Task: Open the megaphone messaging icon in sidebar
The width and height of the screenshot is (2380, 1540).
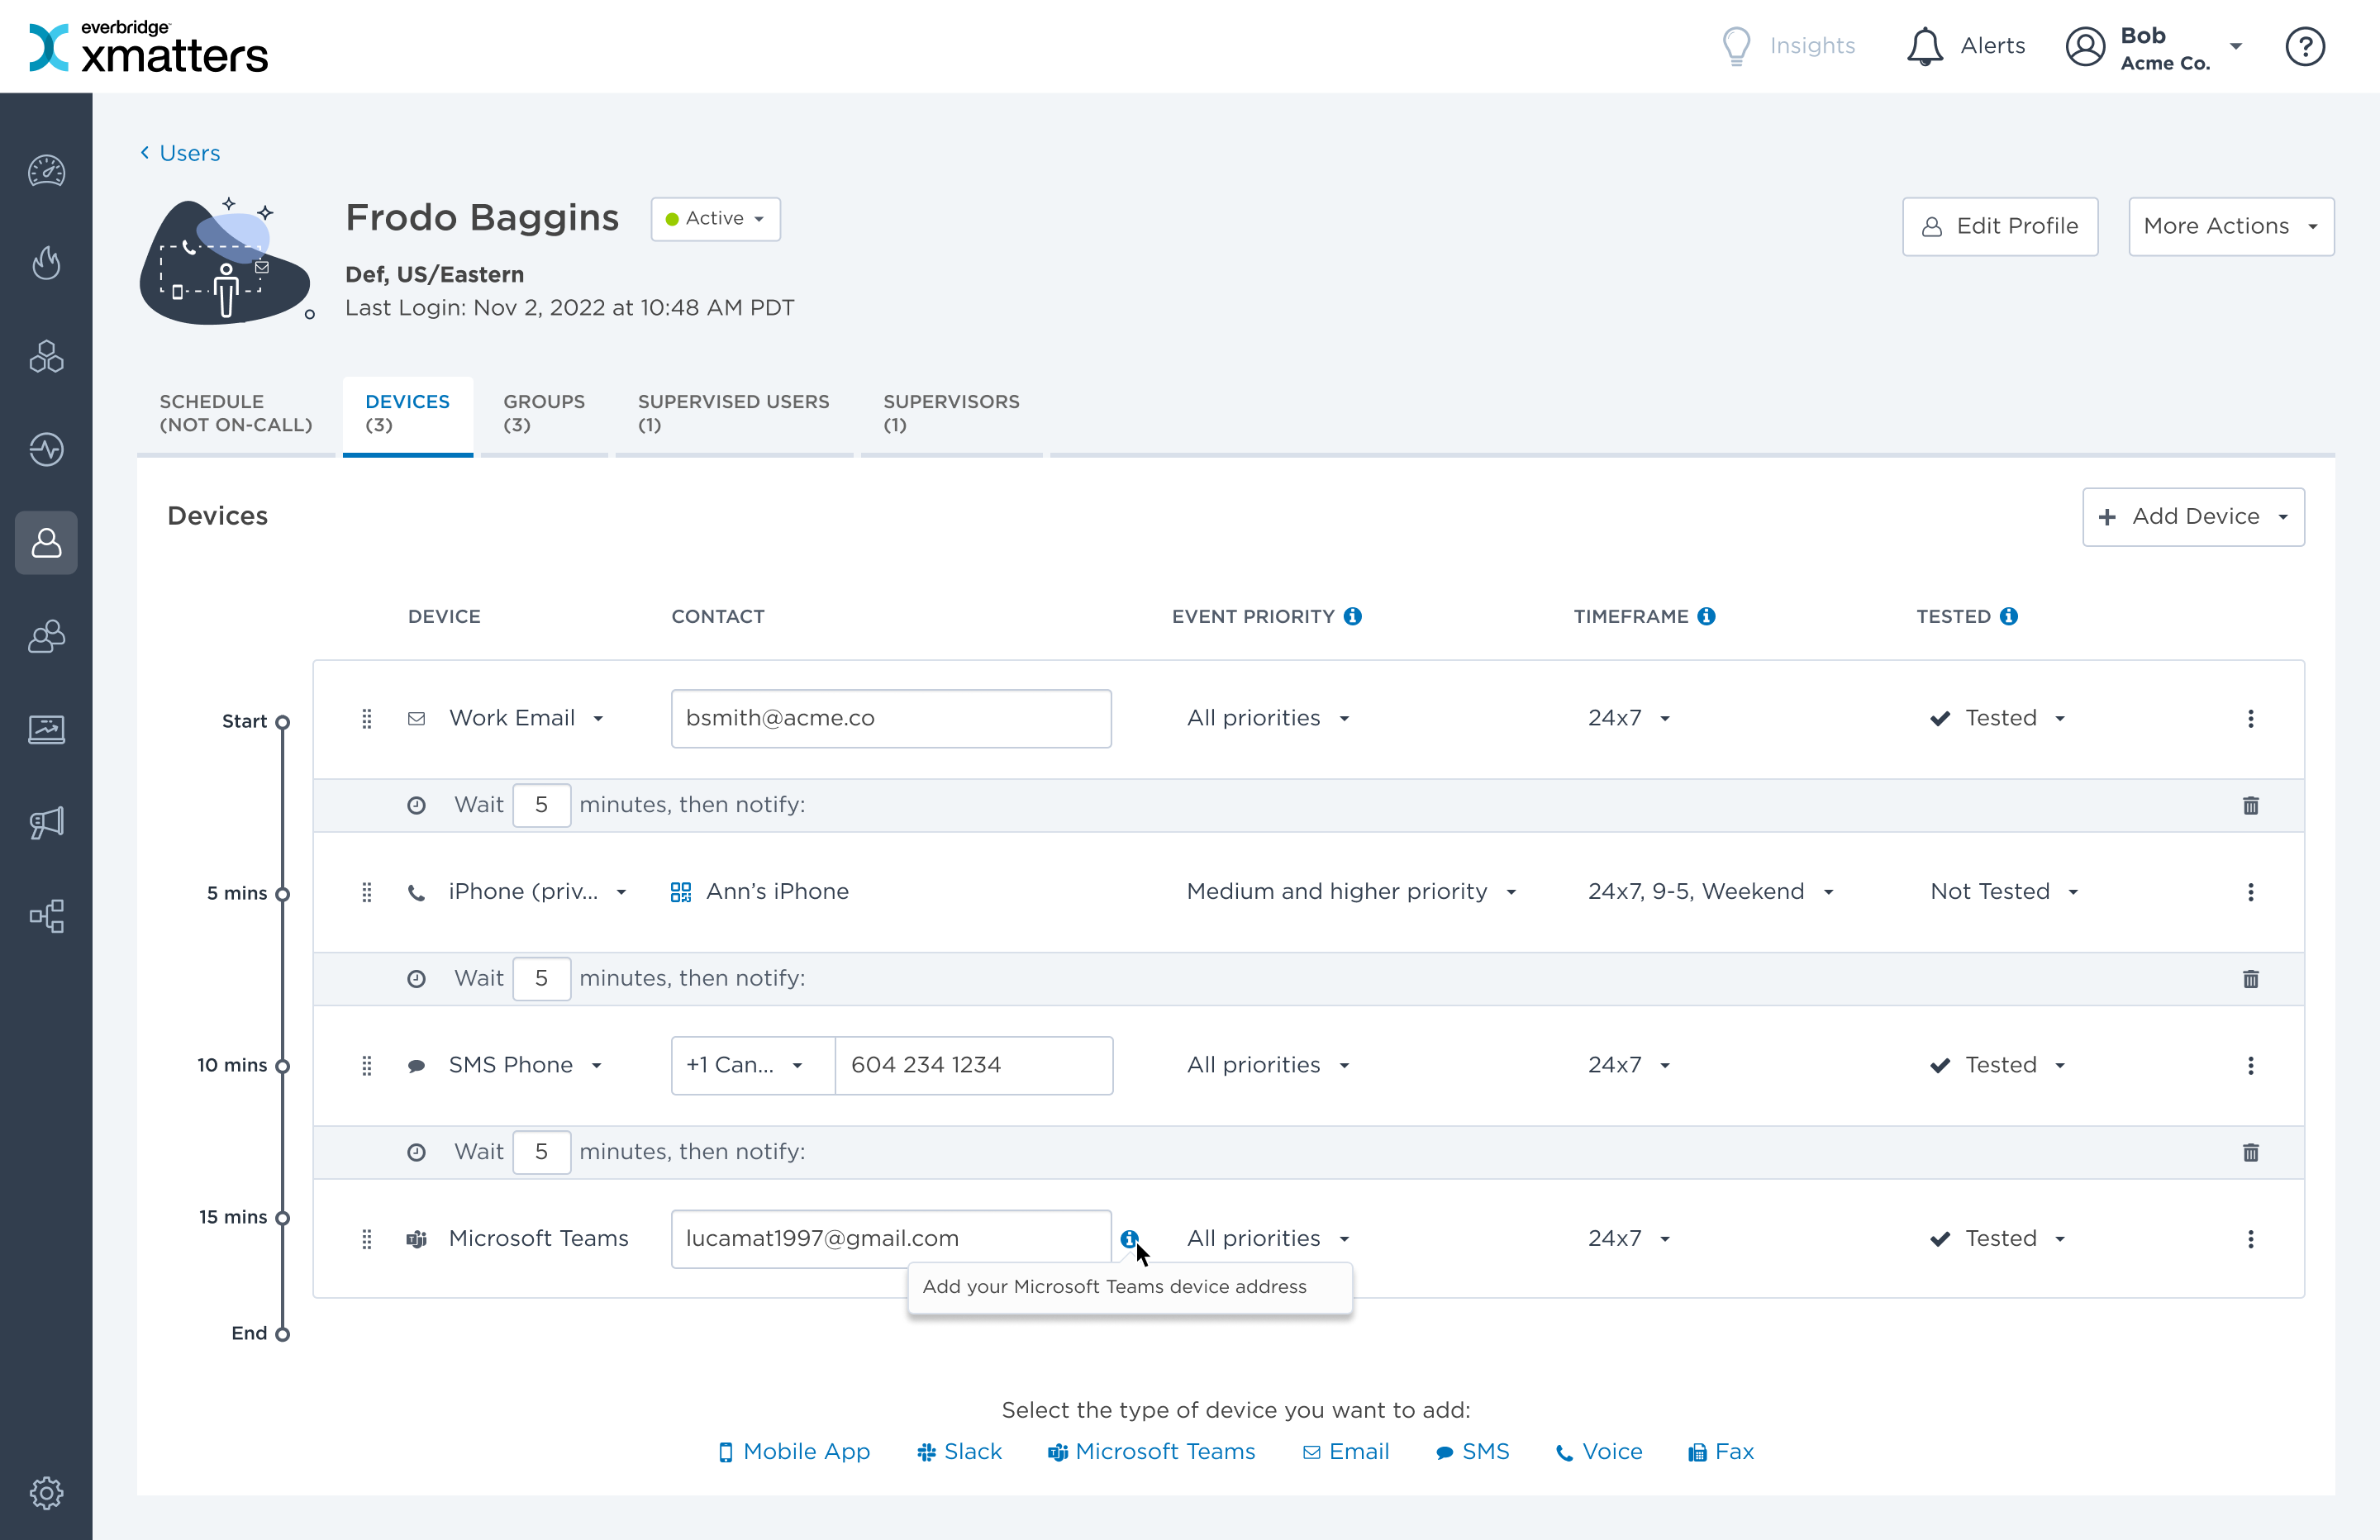Action: [46, 822]
